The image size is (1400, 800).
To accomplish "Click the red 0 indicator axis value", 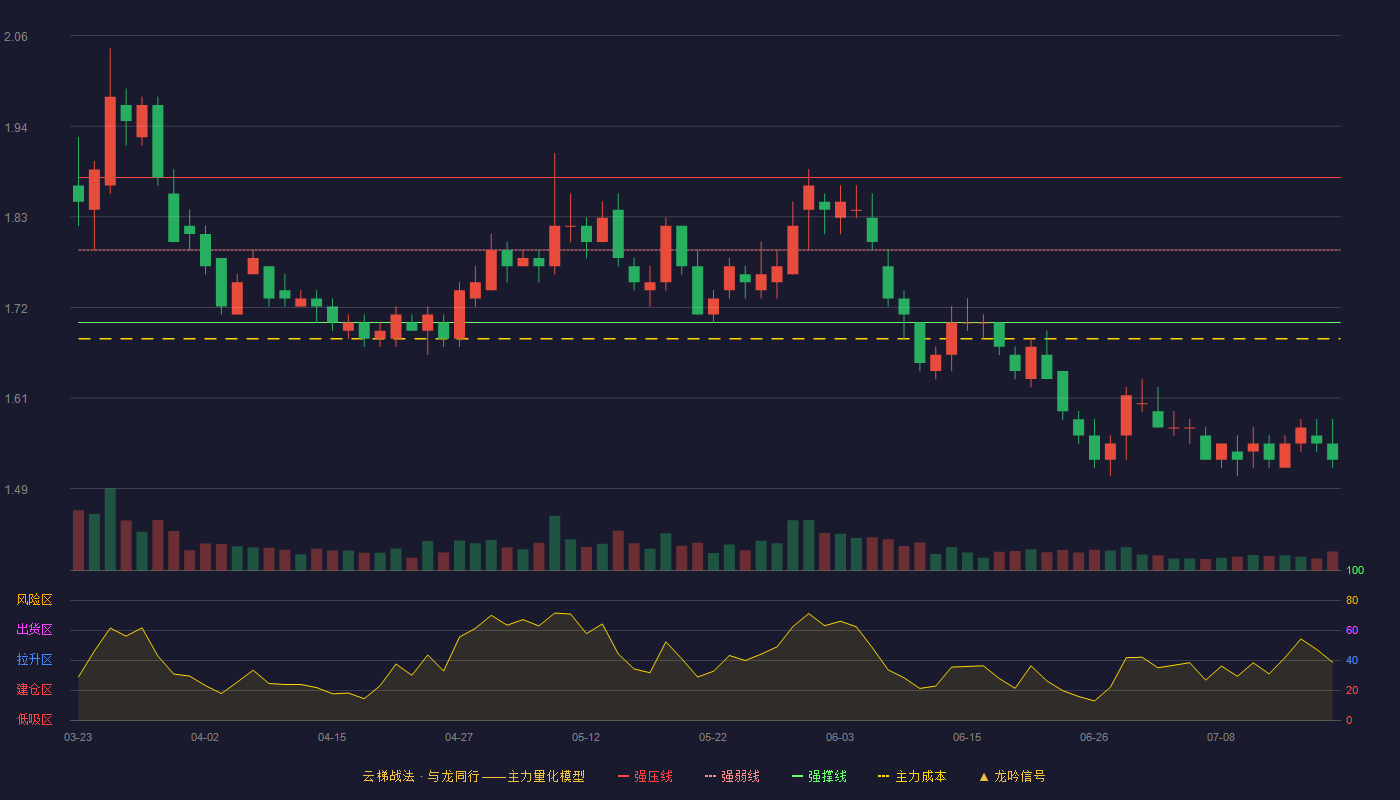I will [x=1349, y=721].
